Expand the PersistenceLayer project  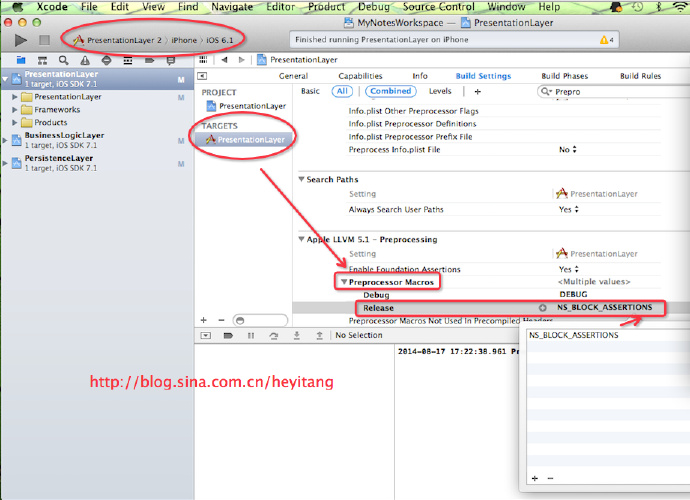[x=5, y=163]
